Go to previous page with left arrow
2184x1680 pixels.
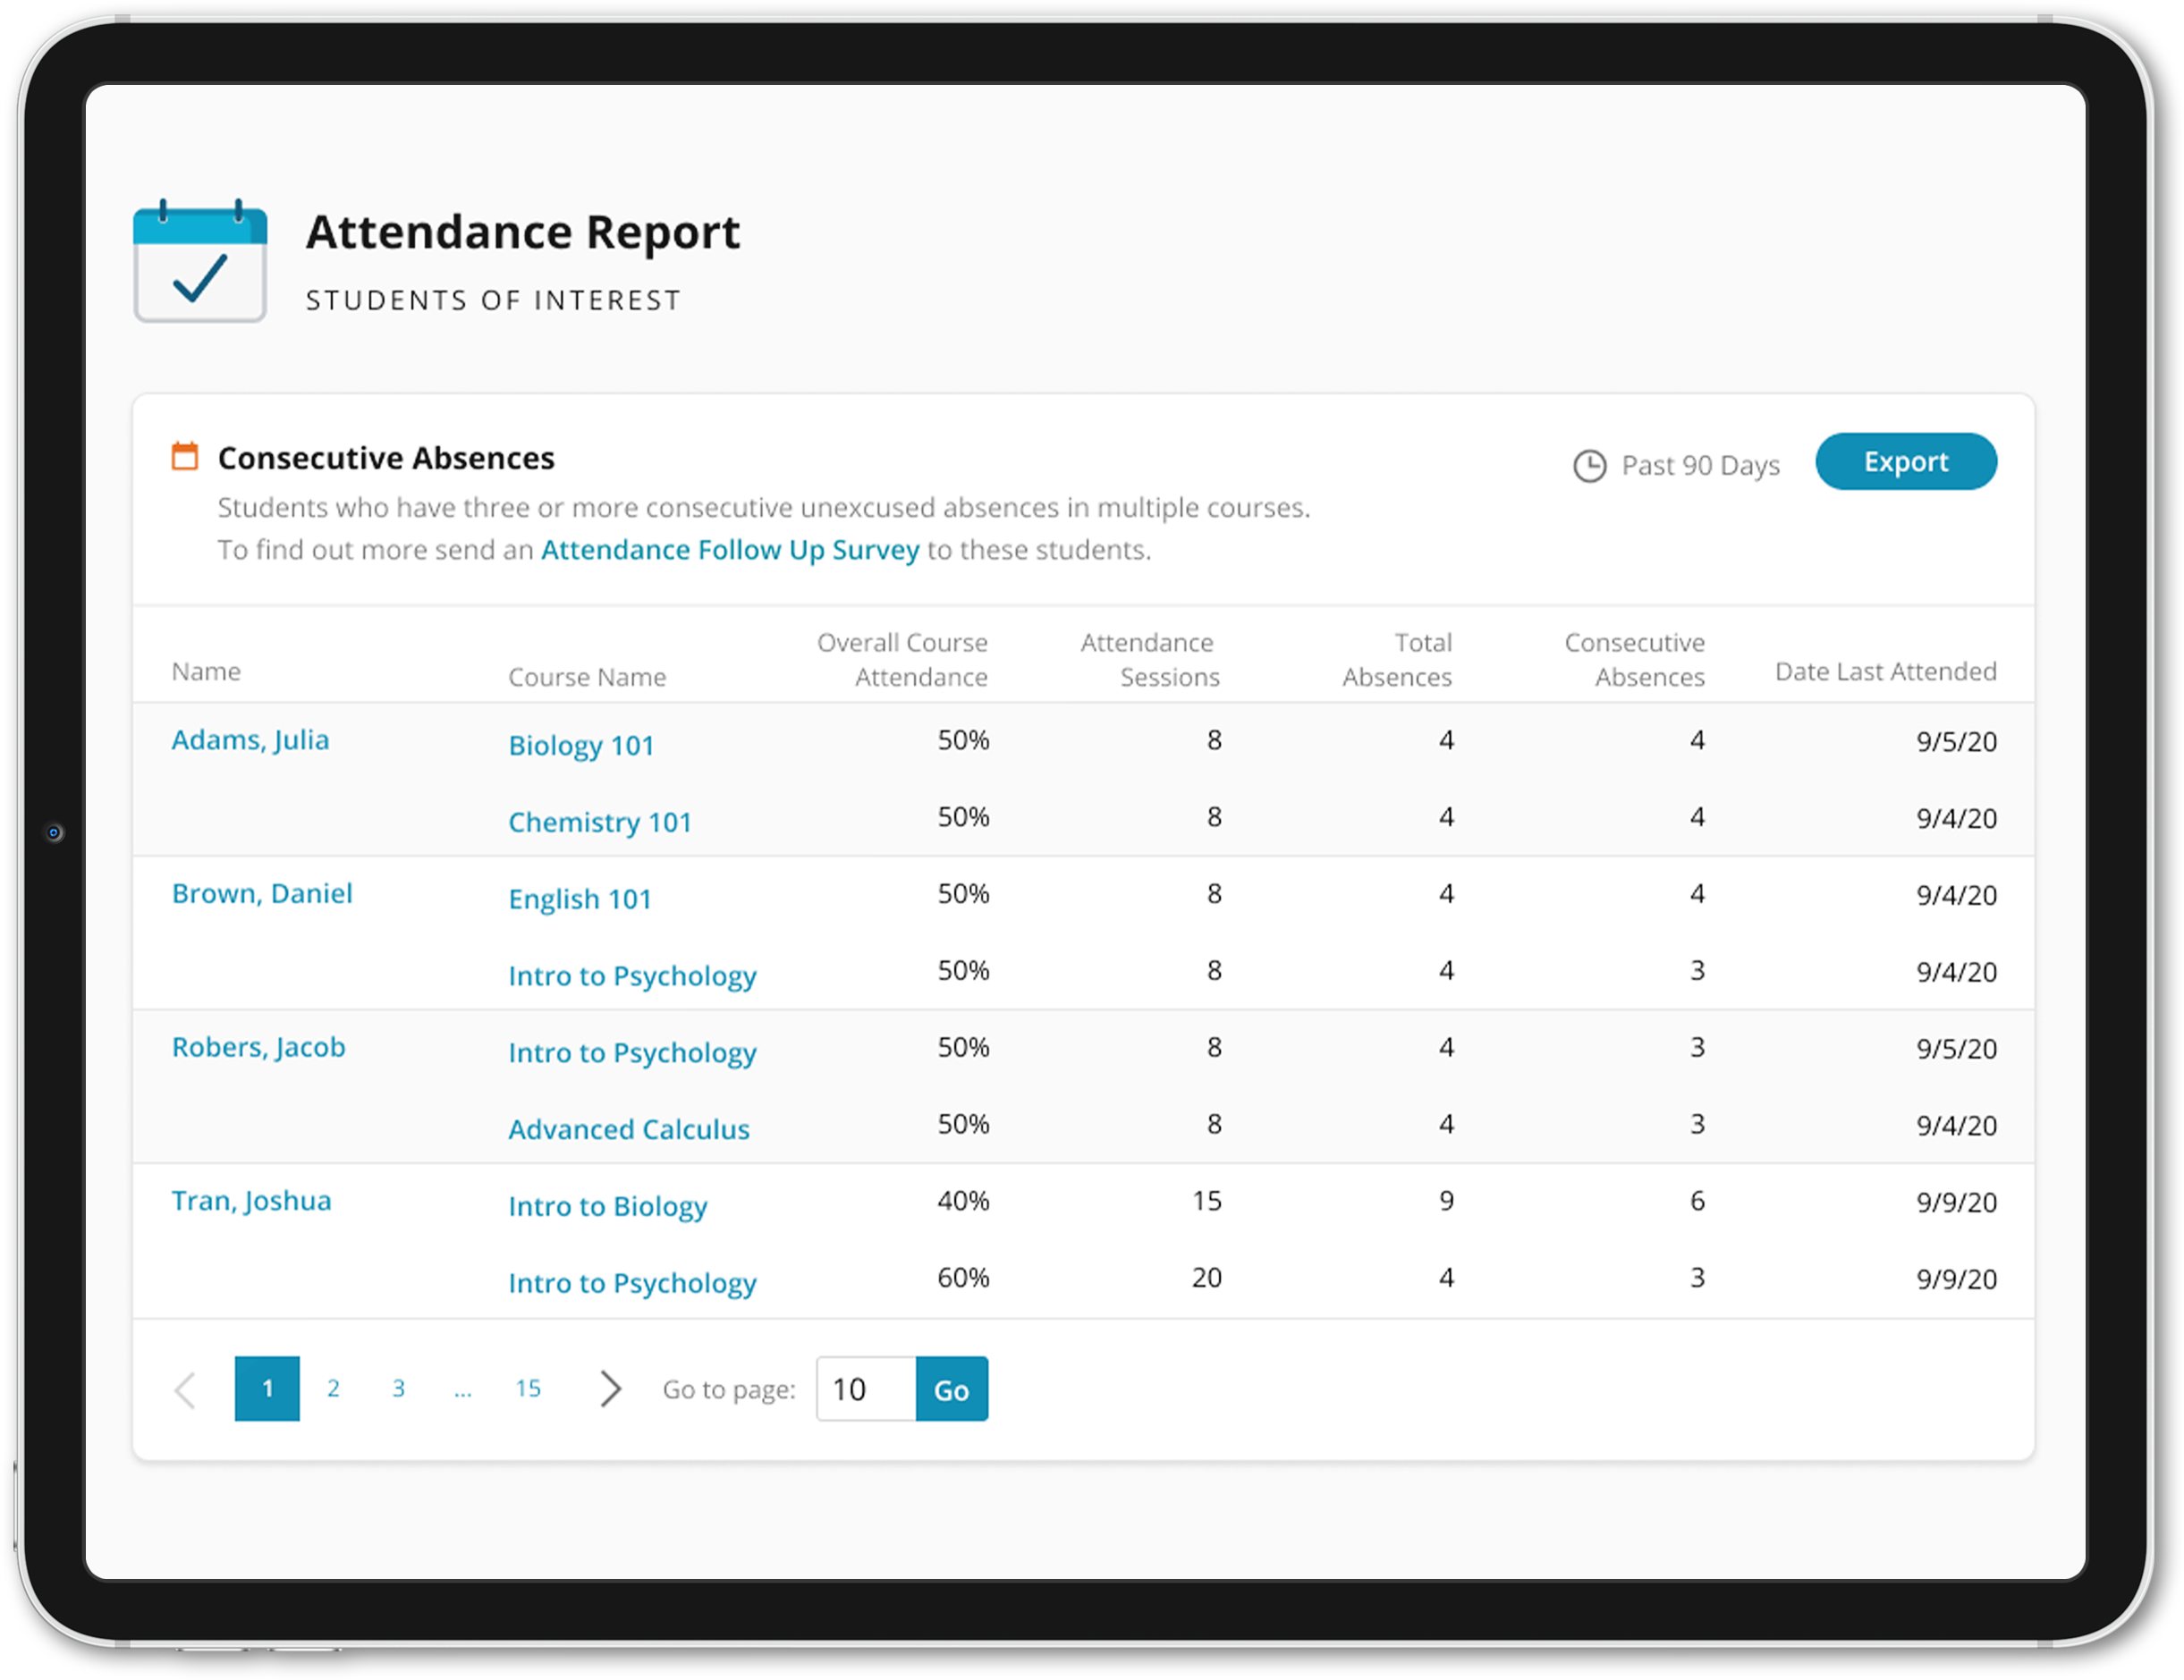tap(186, 1389)
